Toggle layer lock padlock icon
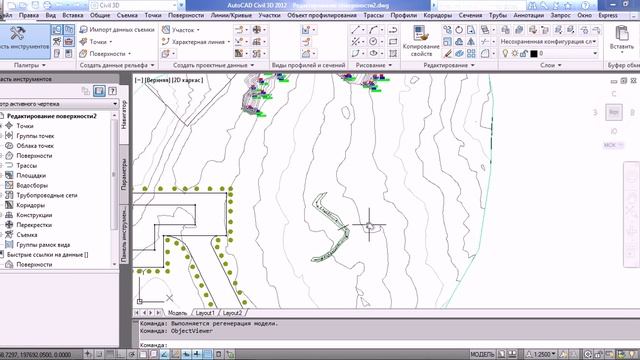The height and width of the screenshot is (360, 640). pyautogui.click(x=524, y=53)
